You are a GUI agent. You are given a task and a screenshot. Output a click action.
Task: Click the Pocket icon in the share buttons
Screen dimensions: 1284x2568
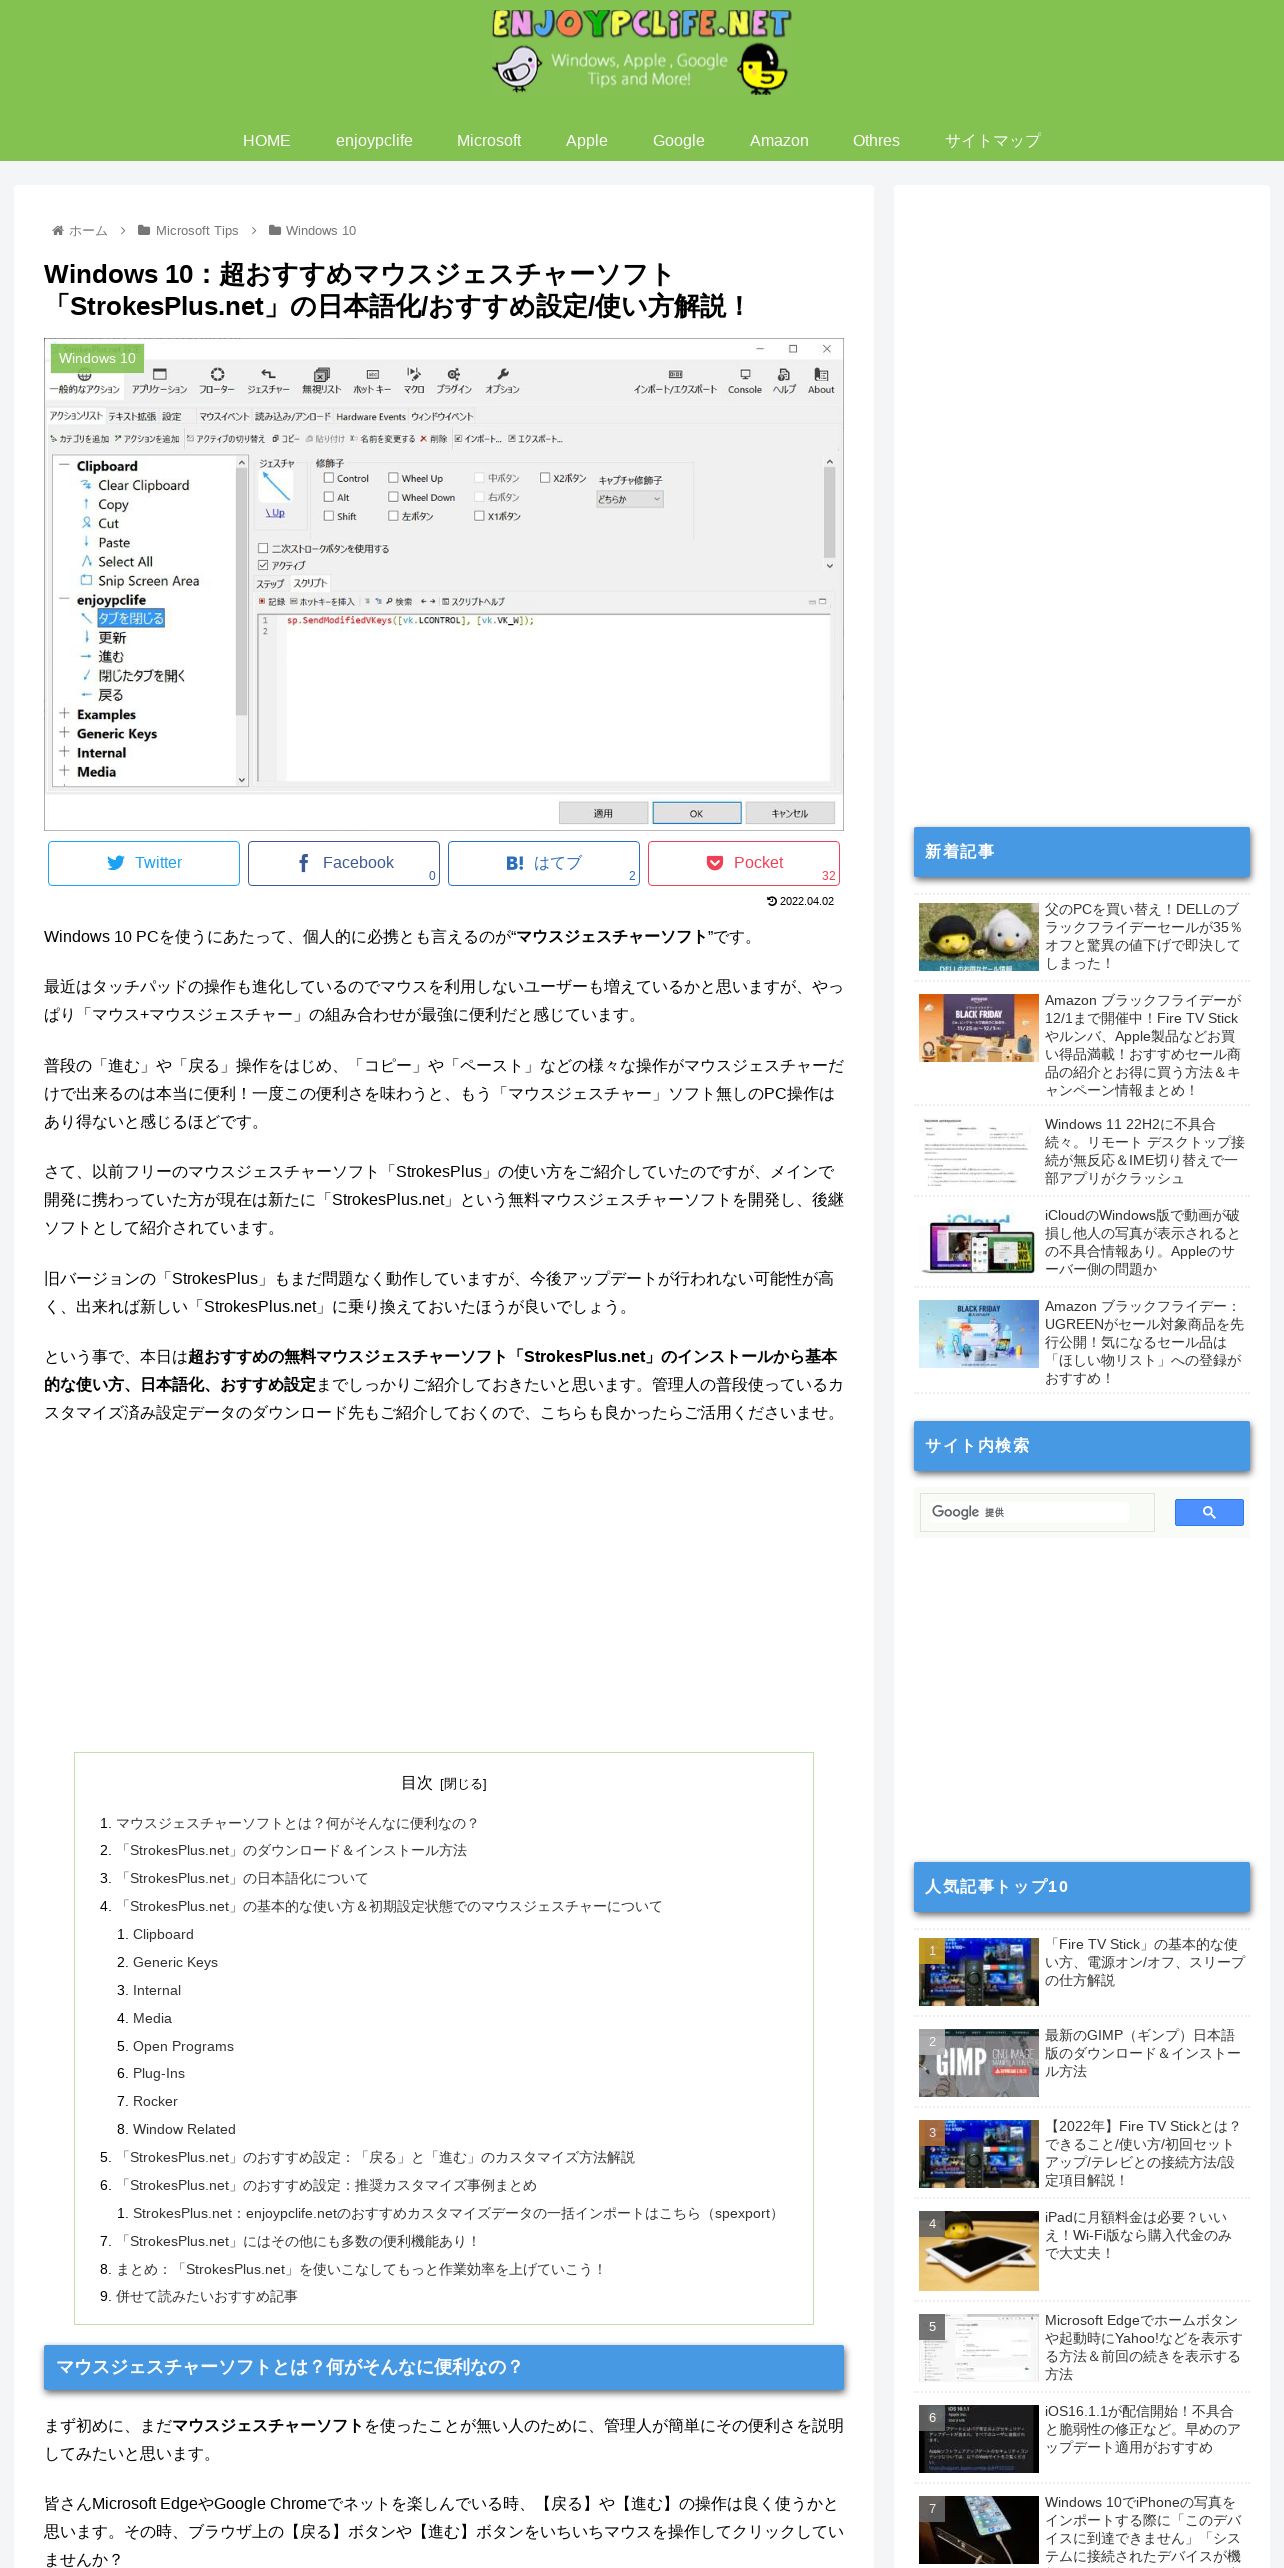click(x=715, y=863)
